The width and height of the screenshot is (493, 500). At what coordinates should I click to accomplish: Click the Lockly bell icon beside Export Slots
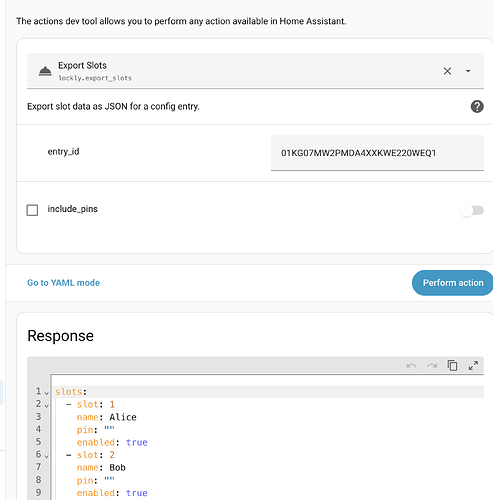pos(45,71)
